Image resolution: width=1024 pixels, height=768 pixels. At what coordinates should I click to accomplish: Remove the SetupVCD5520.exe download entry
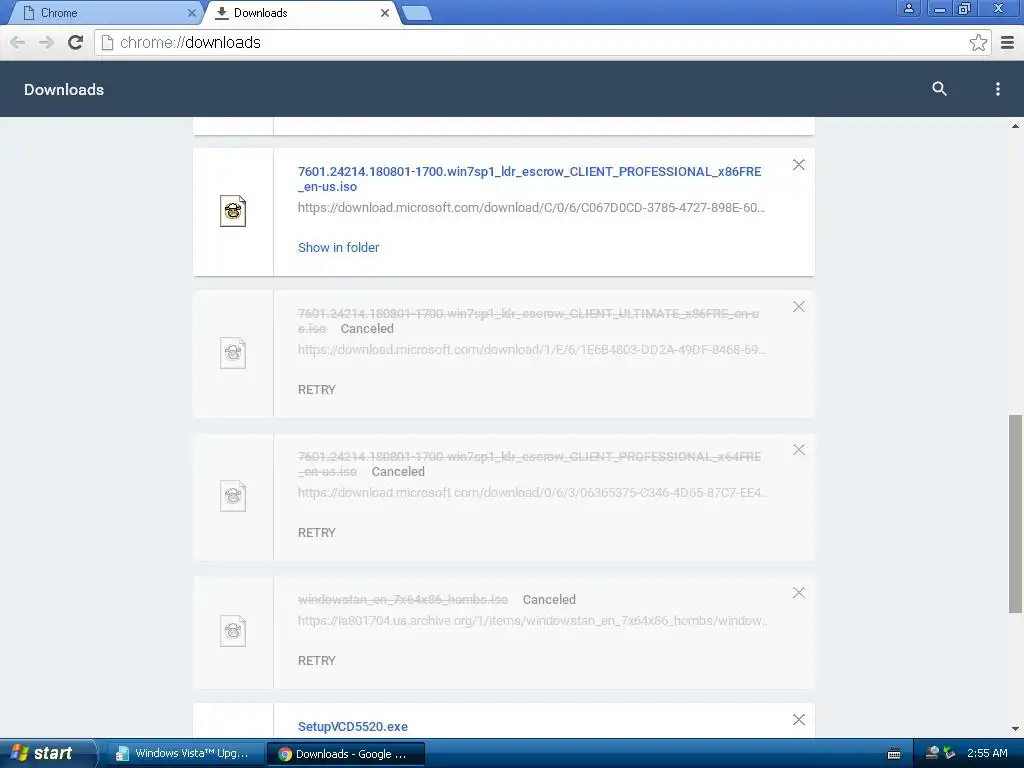pyautogui.click(x=798, y=720)
